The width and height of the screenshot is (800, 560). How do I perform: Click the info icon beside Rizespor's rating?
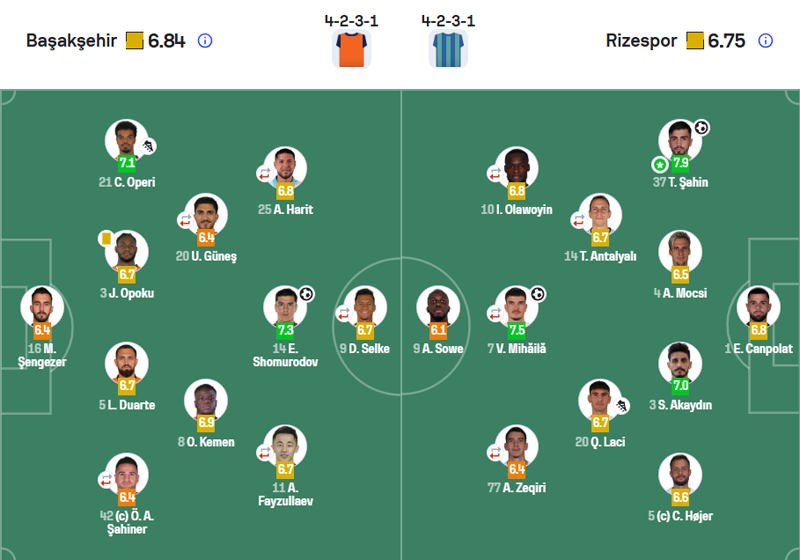coord(765,41)
